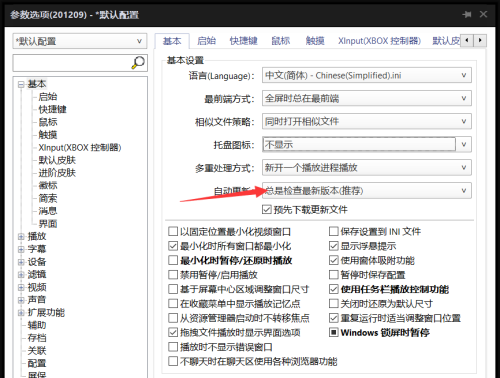Expand the 字幕 tree node
Screen dimensions: 500x378
click(21, 249)
